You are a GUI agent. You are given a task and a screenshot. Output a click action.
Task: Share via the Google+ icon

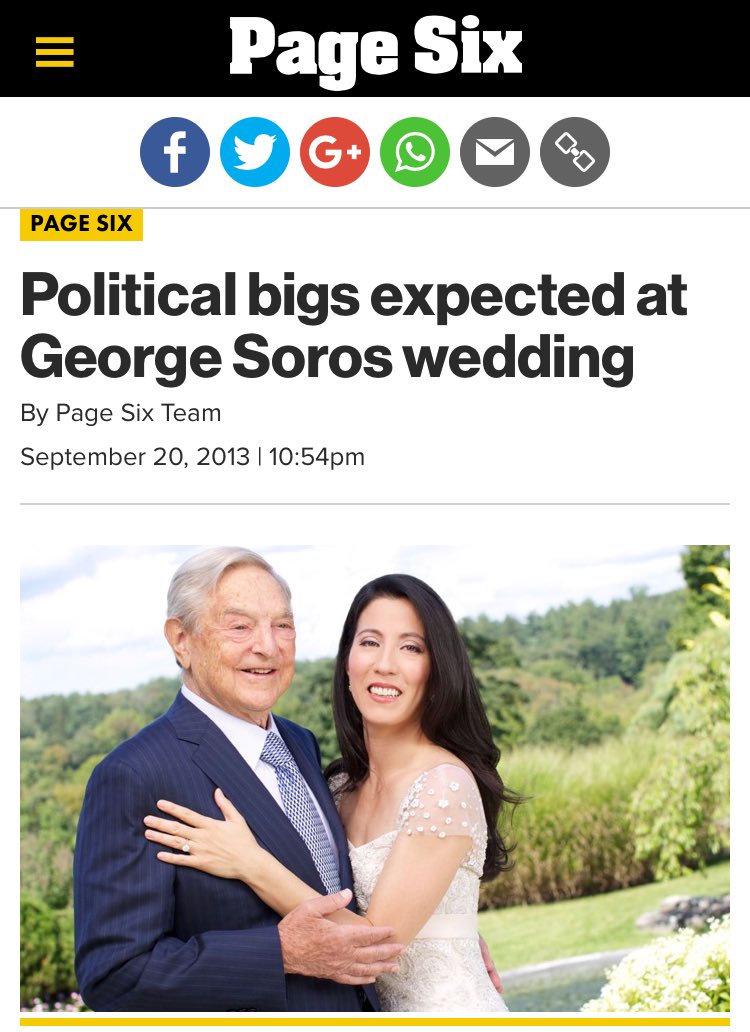(x=335, y=152)
